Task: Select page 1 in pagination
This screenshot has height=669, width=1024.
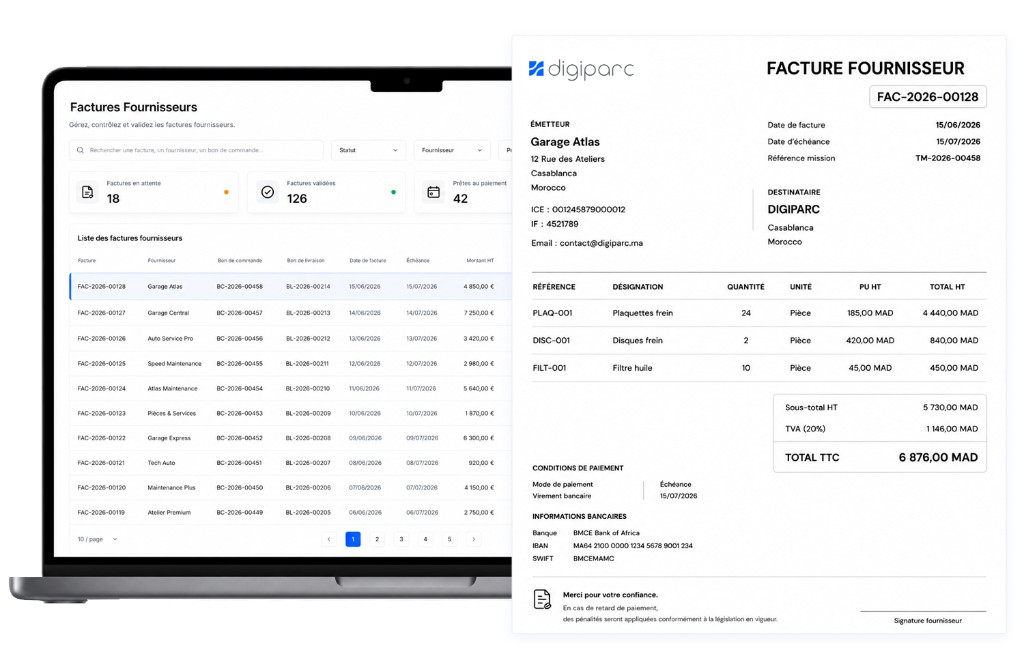Action: 353,540
